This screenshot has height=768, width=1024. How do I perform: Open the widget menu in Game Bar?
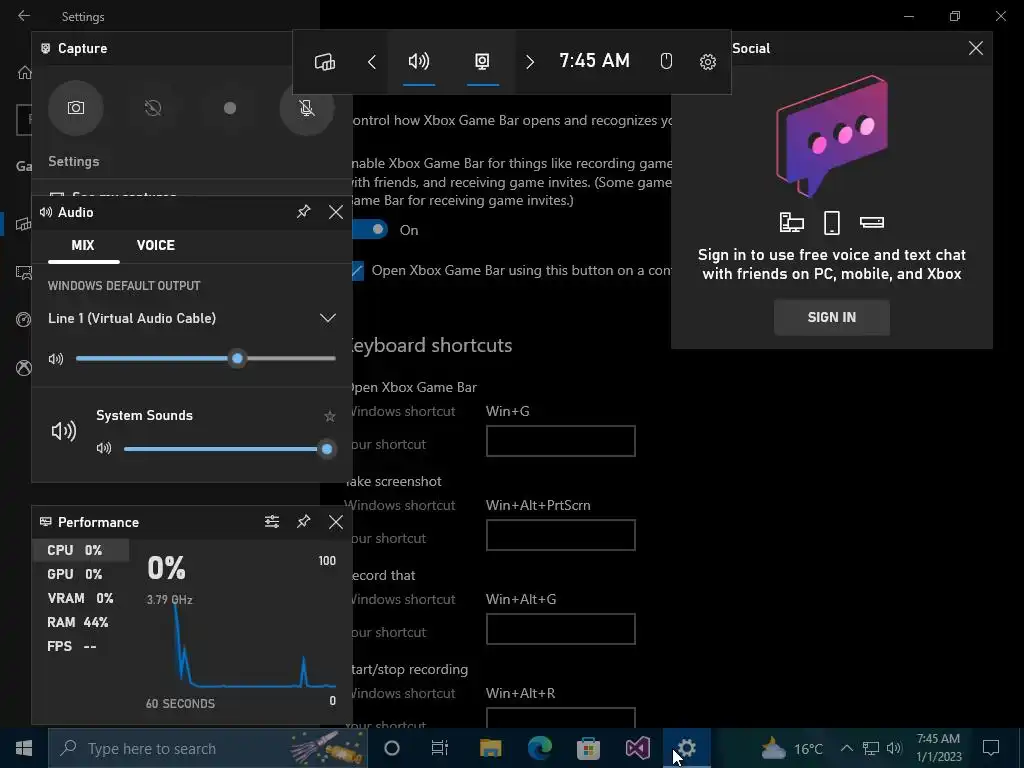coord(325,62)
